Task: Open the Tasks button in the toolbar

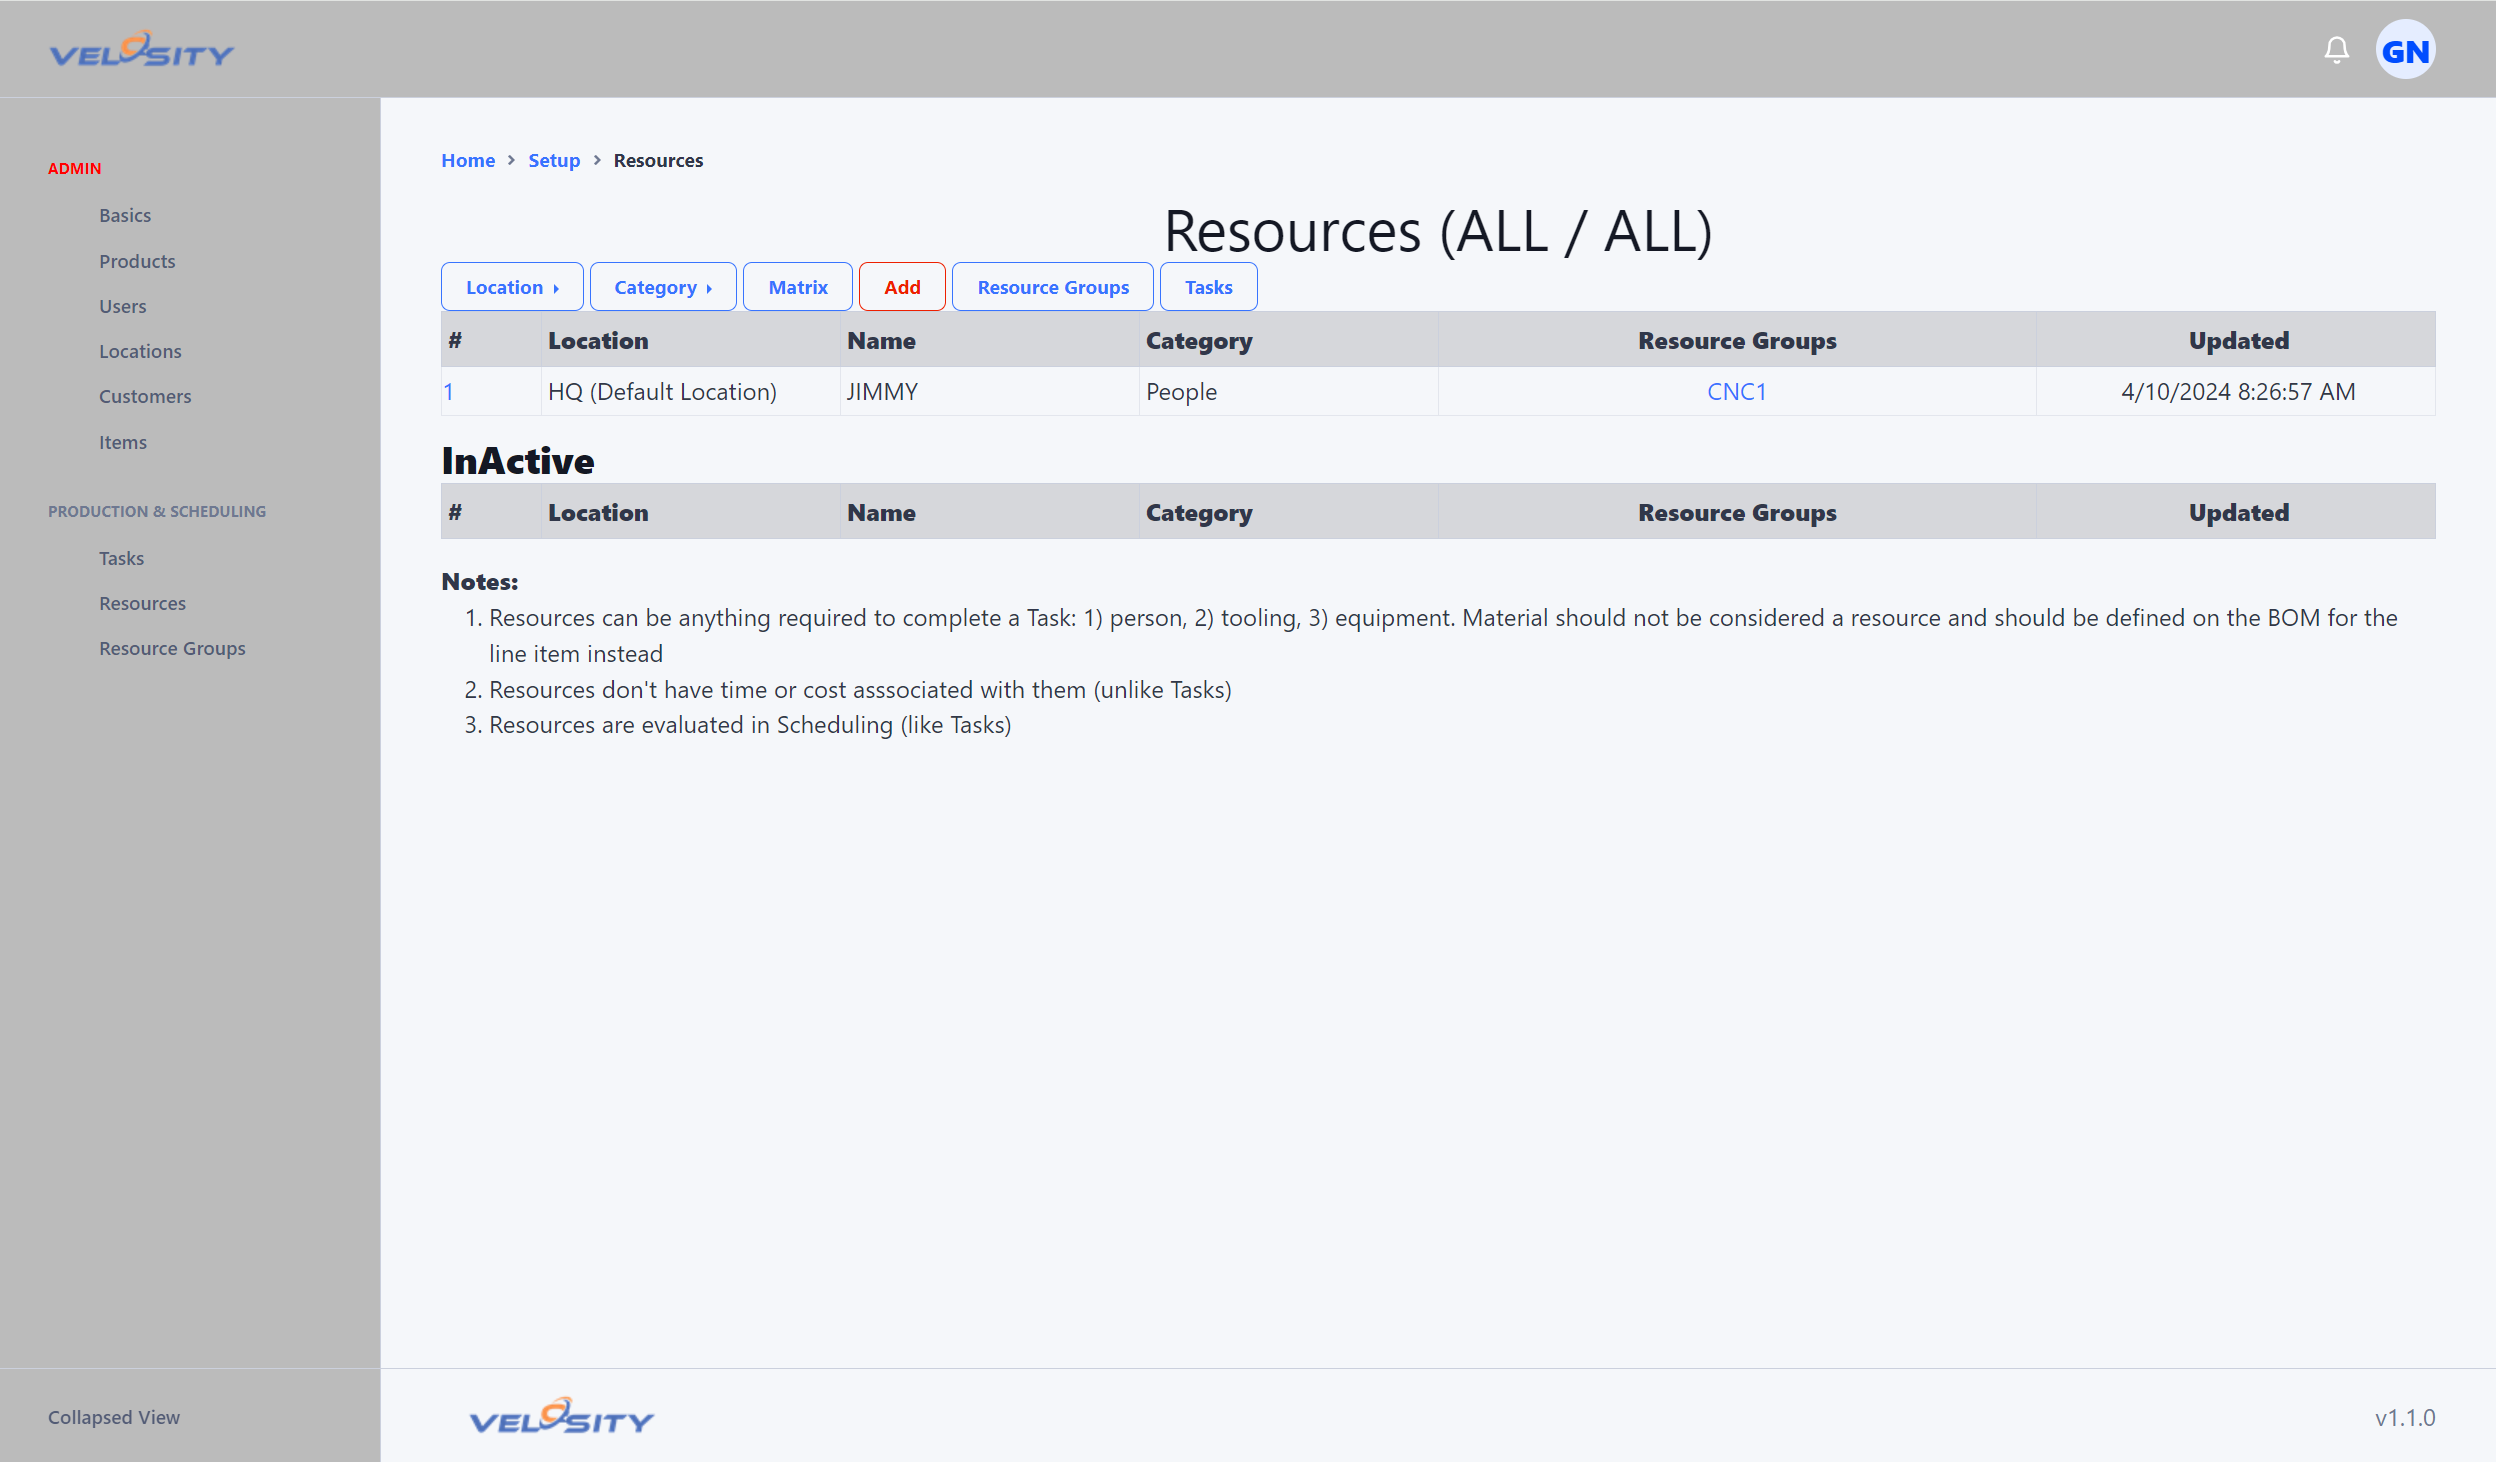Action: (1208, 287)
